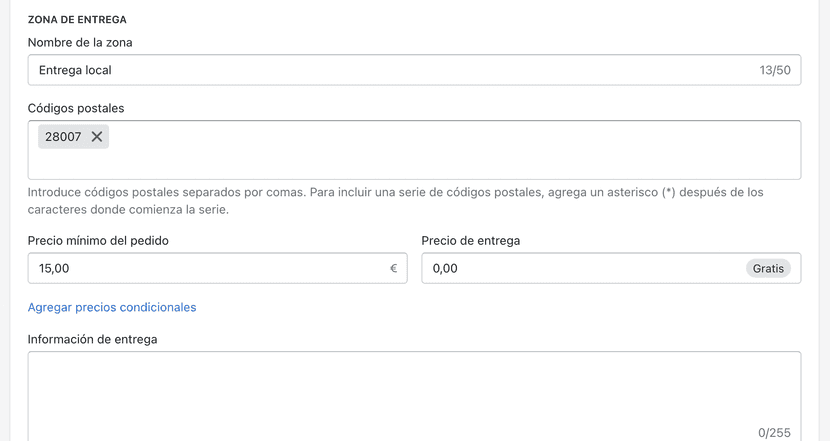Viewport: 830px width, 441px height.
Task: Click the 13/50 character counter
Action: click(775, 70)
